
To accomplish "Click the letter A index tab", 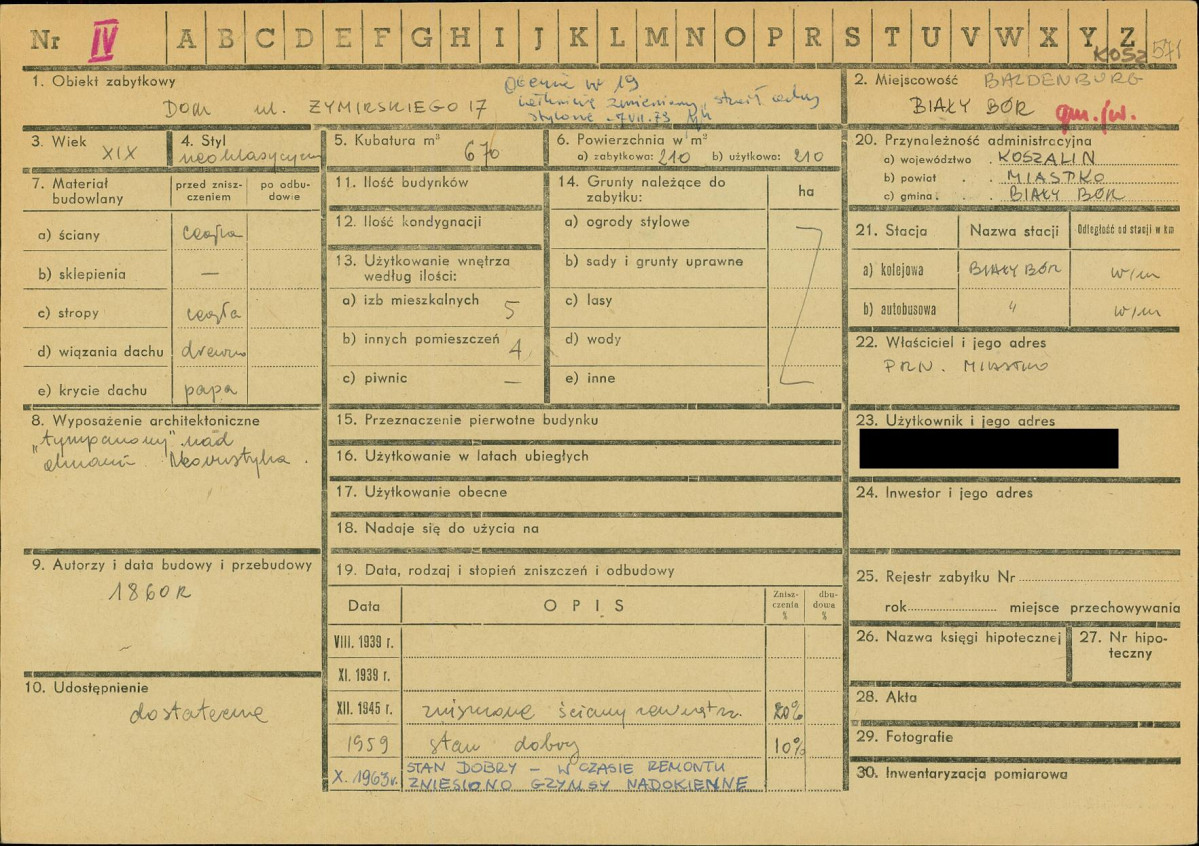I will [x=187, y=37].
